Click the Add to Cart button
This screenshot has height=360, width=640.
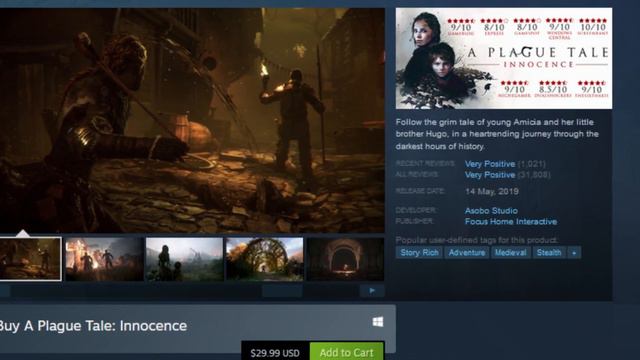(x=347, y=352)
